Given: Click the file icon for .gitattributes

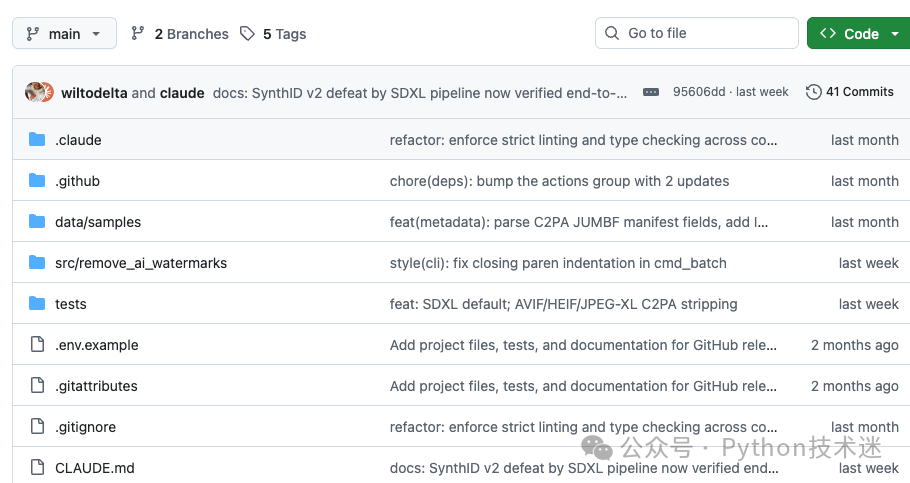Looking at the screenshot, I should pyautogui.click(x=37, y=385).
